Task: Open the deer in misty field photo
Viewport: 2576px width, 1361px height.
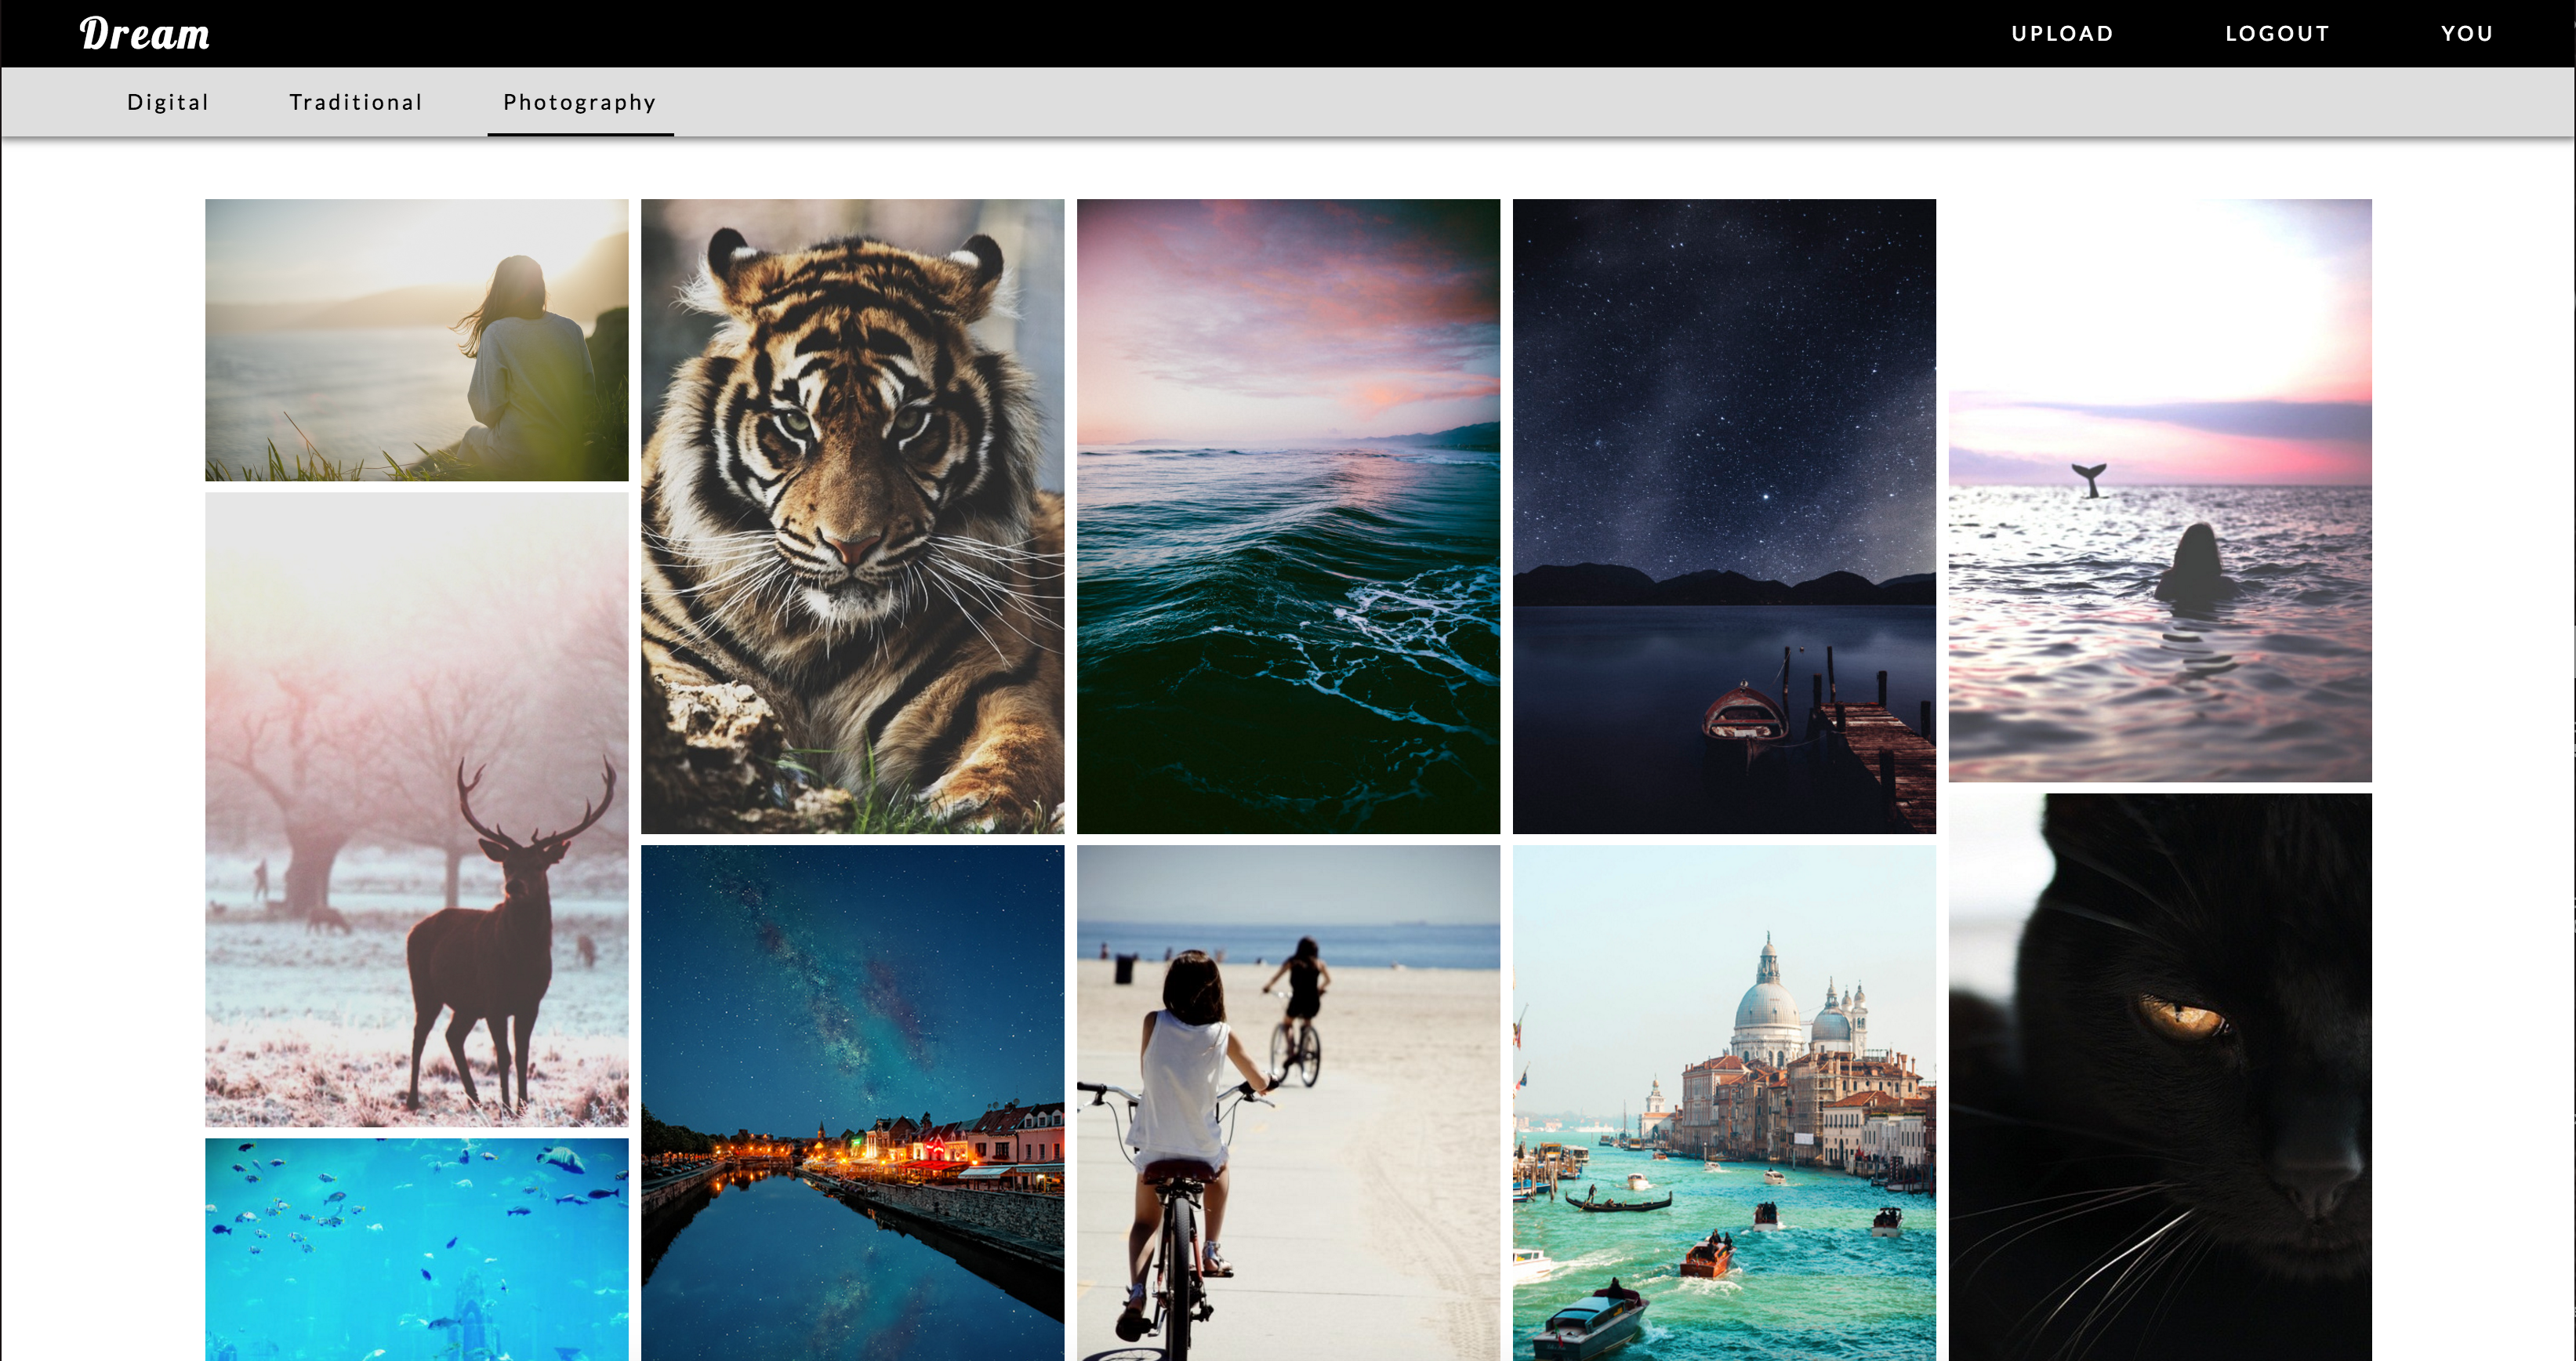Action: (417, 809)
